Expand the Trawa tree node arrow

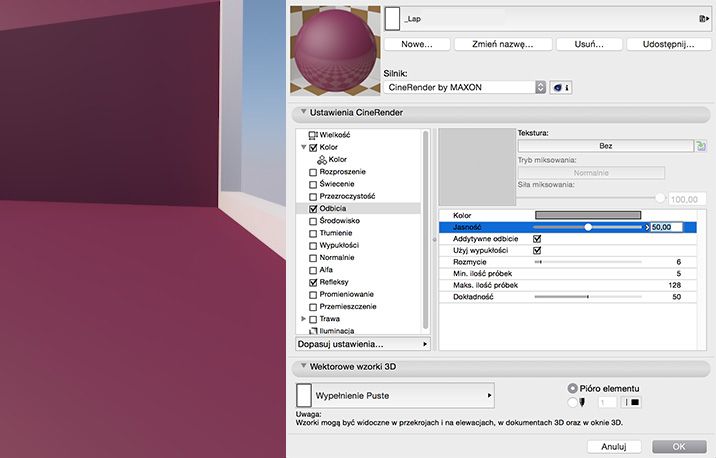click(x=303, y=319)
